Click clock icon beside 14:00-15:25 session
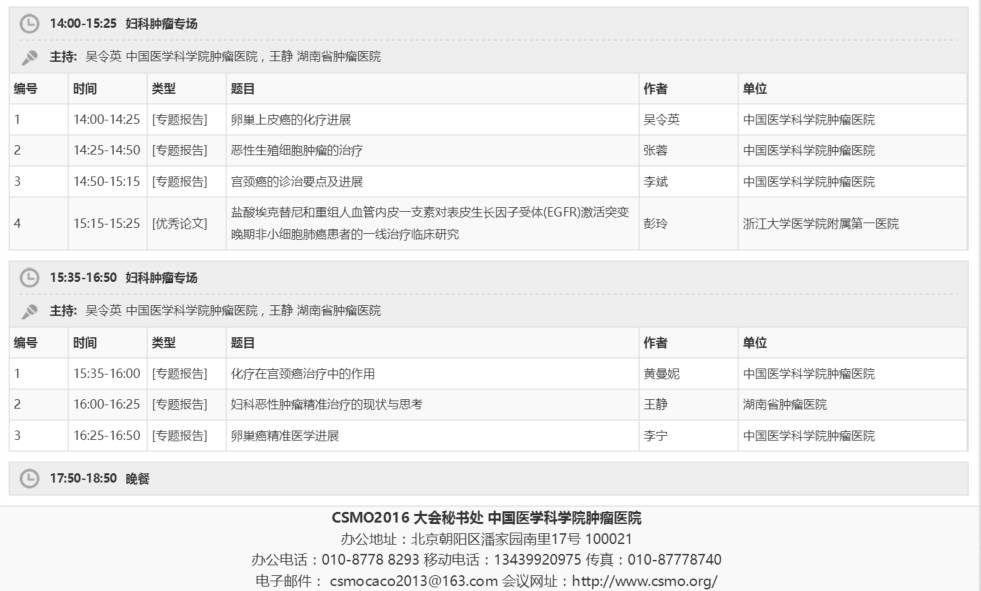981x591 pixels. [x=29, y=24]
